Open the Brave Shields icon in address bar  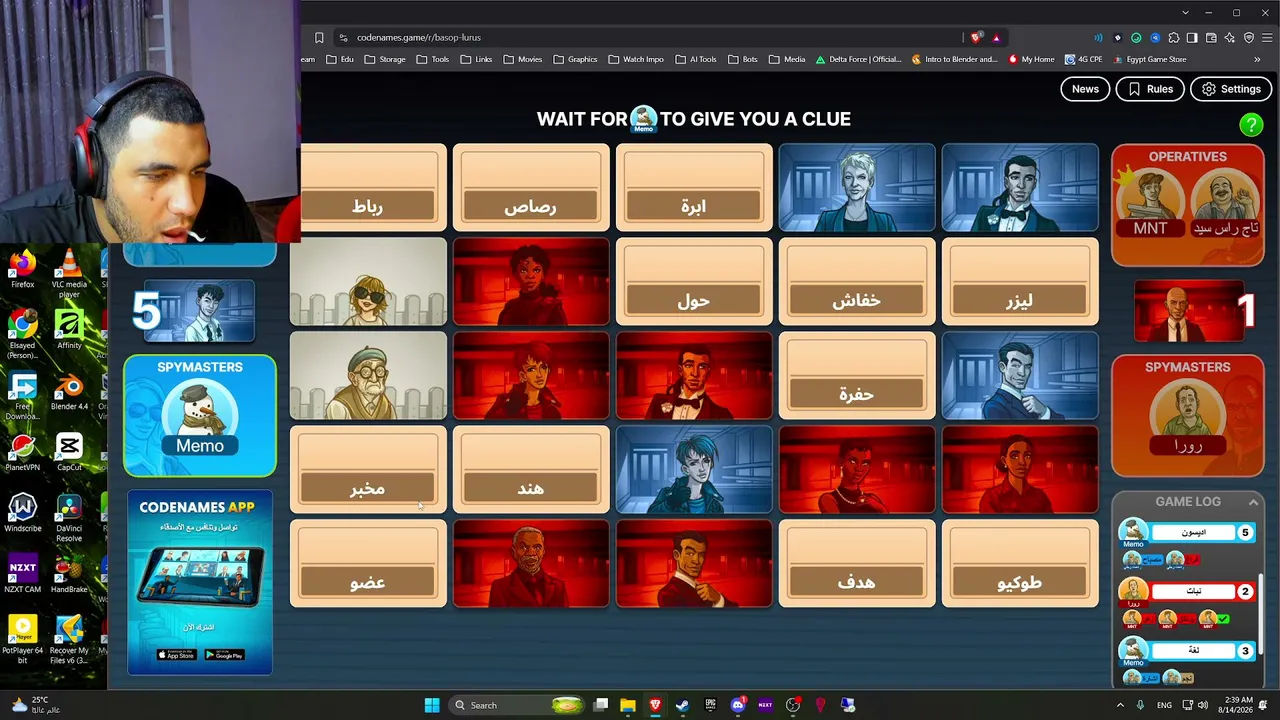point(976,38)
